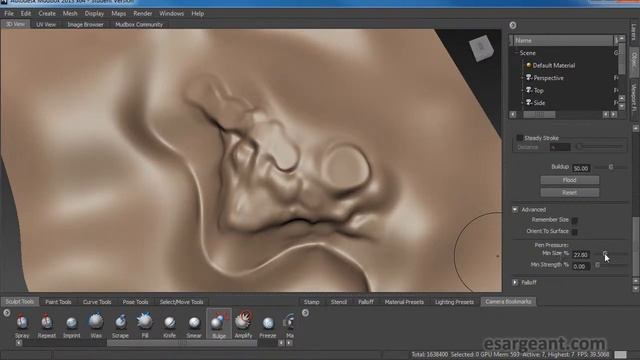640x360 pixels.
Task: Open the Help menu
Action: tap(198, 13)
